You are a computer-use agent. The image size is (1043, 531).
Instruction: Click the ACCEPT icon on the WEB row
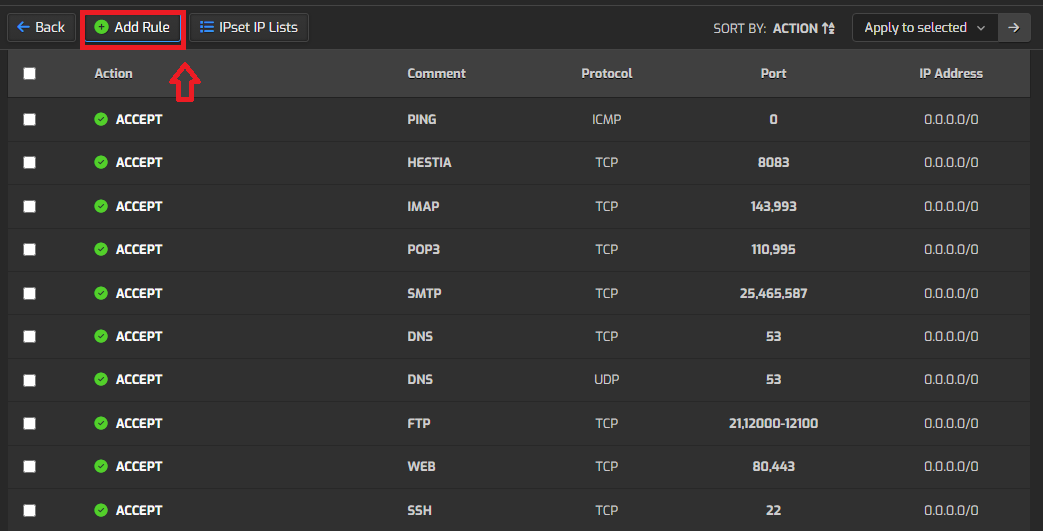(x=101, y=466)
